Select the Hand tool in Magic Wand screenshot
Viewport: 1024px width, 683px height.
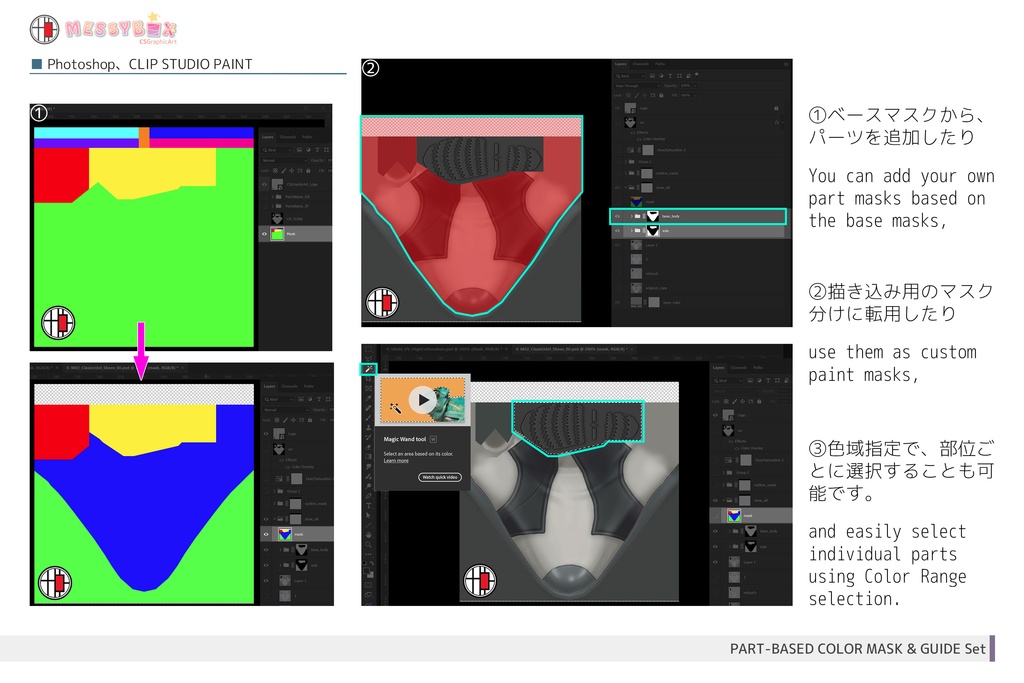click(368, 535)
